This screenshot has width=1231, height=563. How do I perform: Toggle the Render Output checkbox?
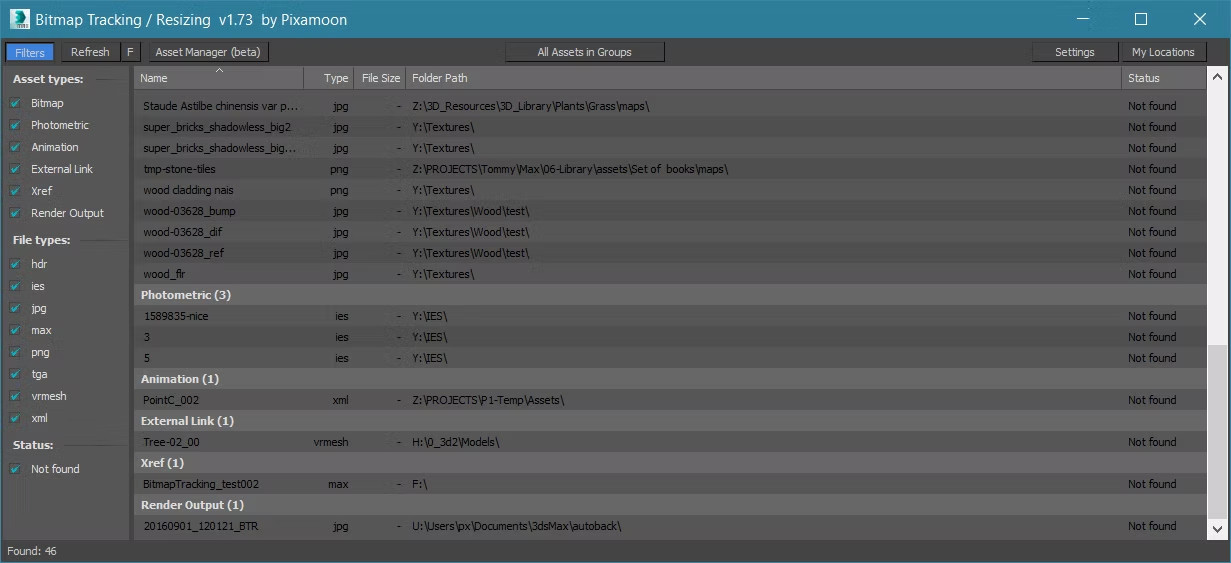(15, 213)
